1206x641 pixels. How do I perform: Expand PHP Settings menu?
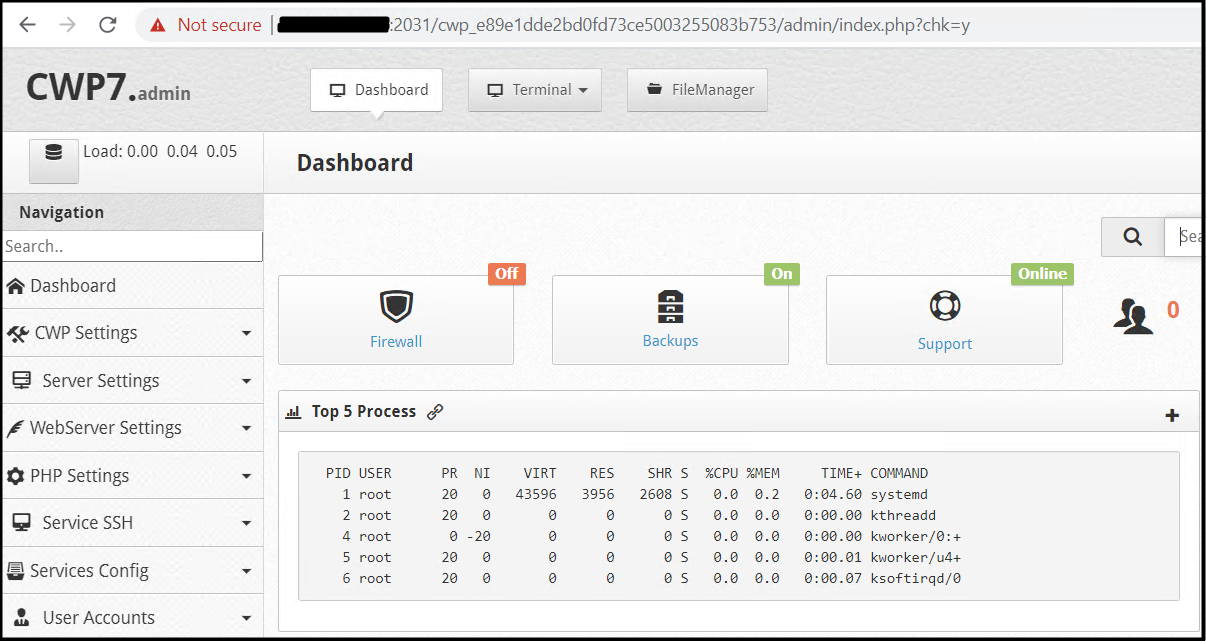(132, 475)
